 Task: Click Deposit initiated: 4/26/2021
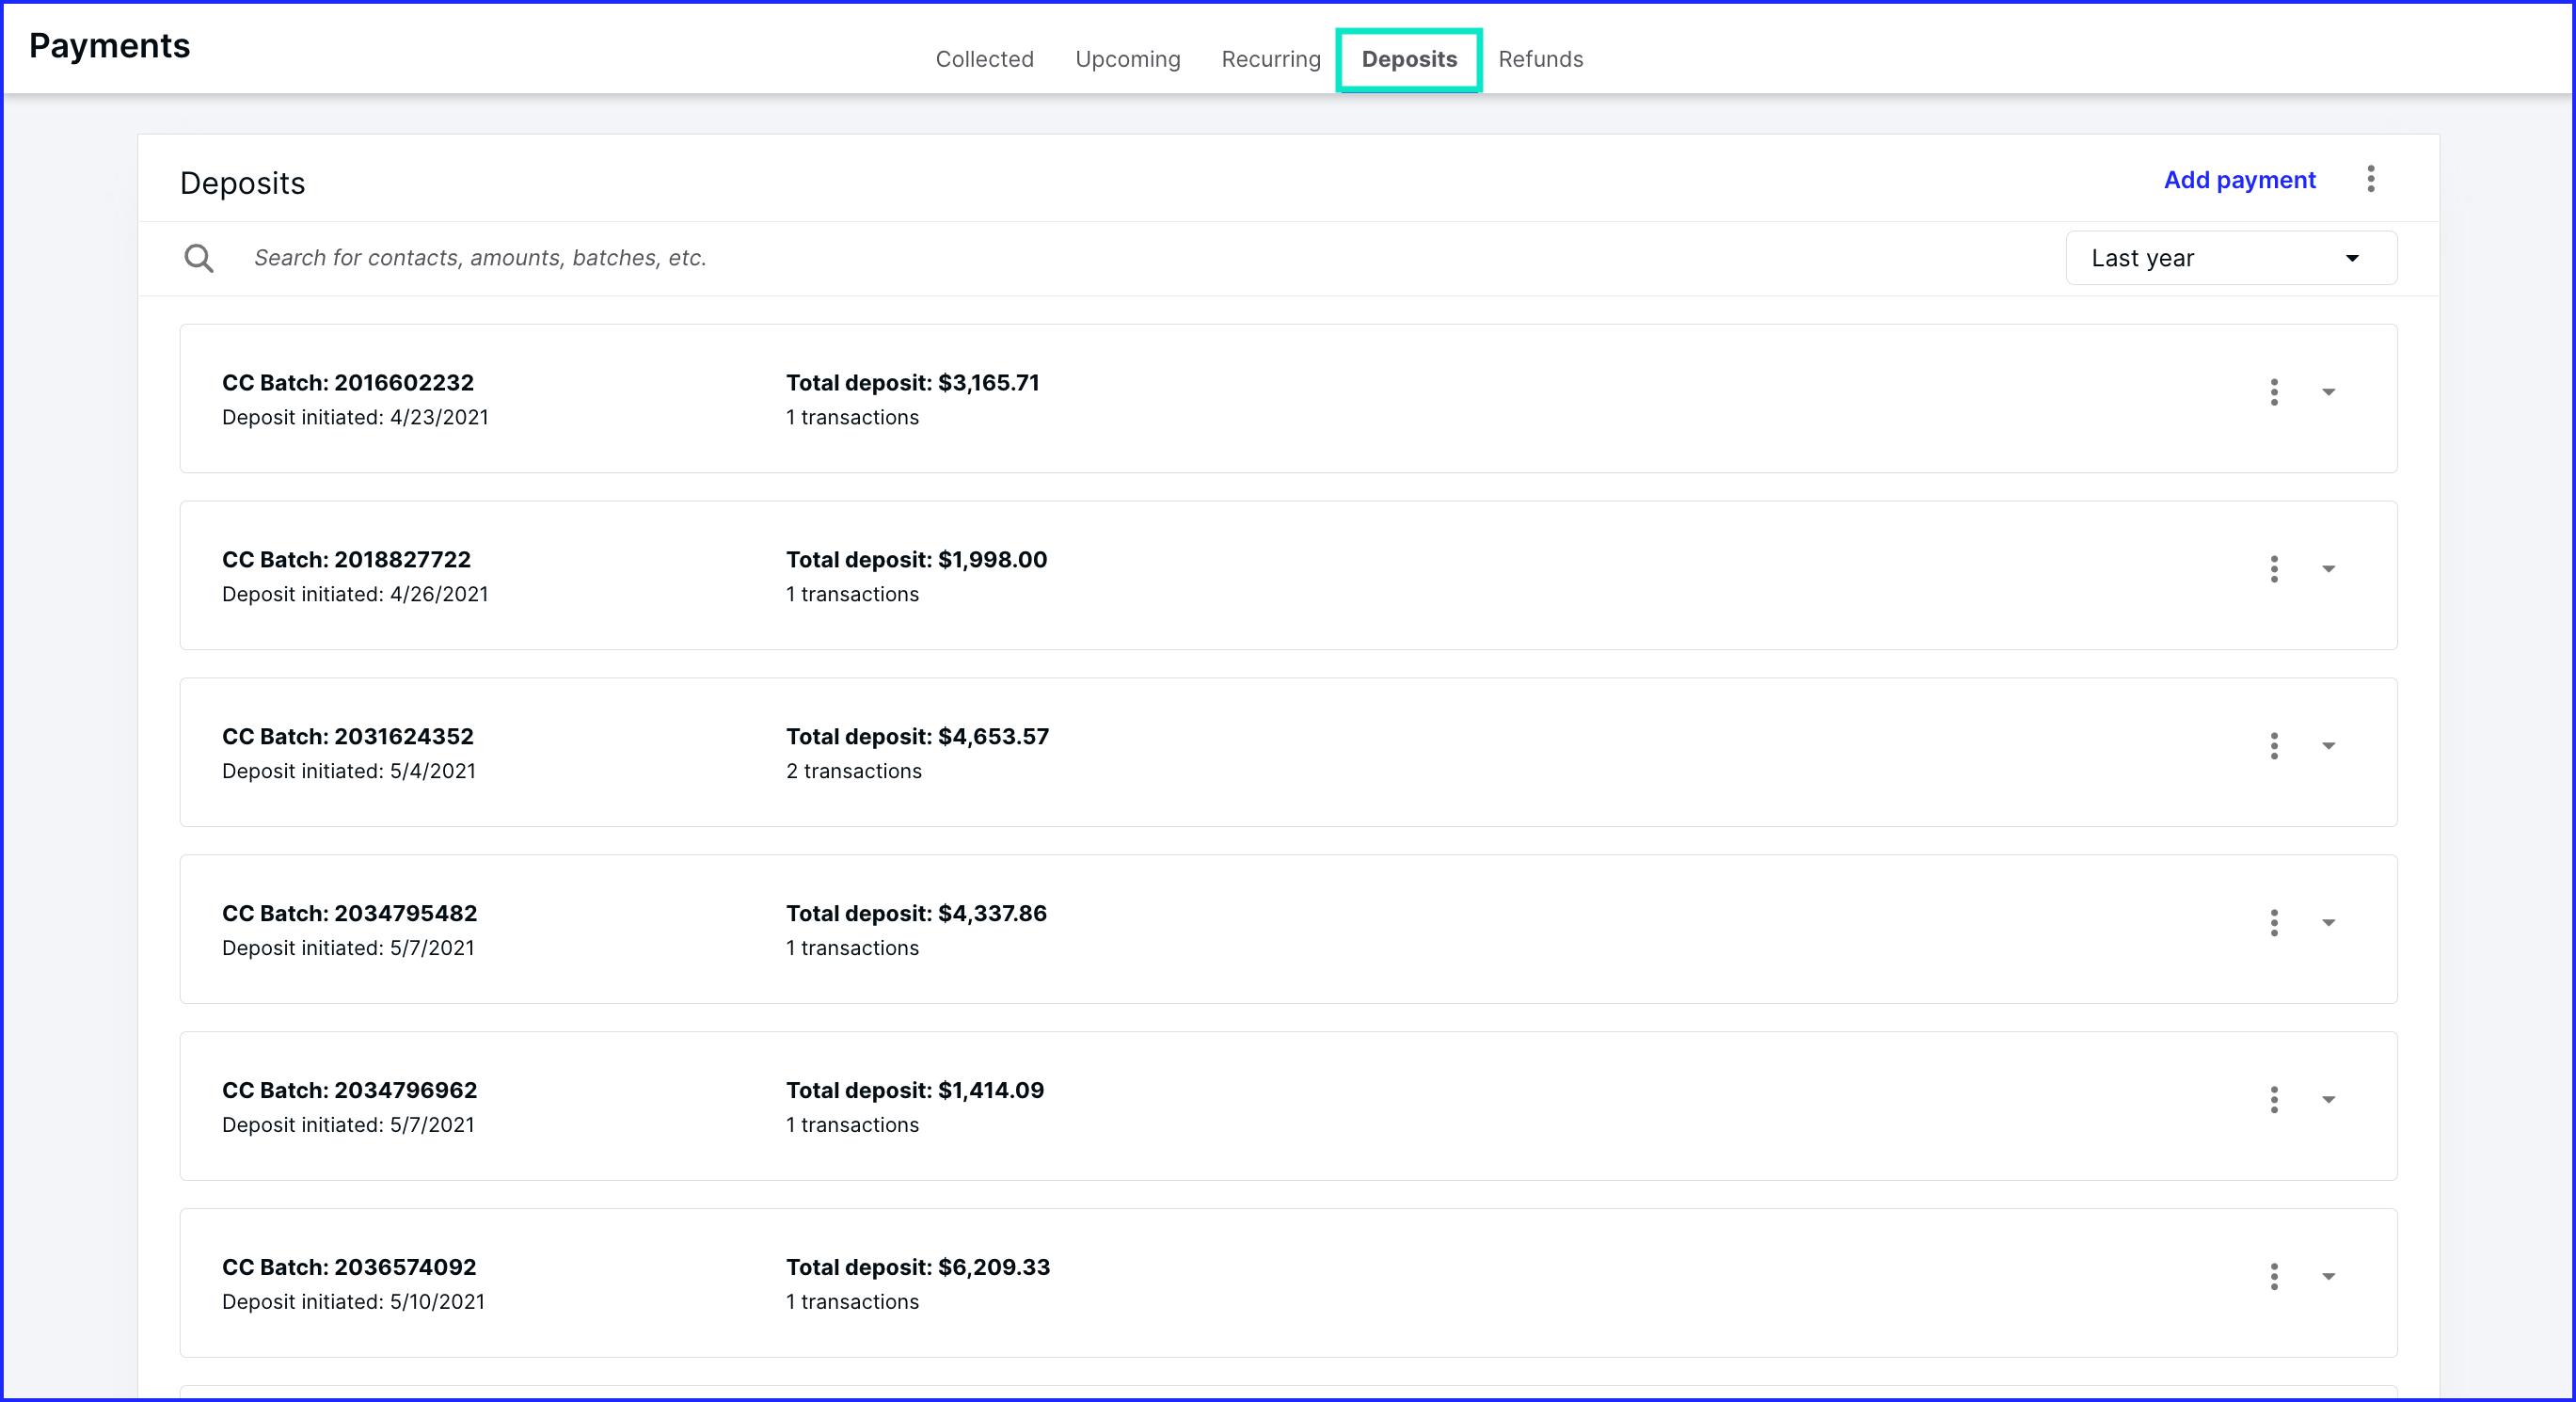click(x=355, y=595)
